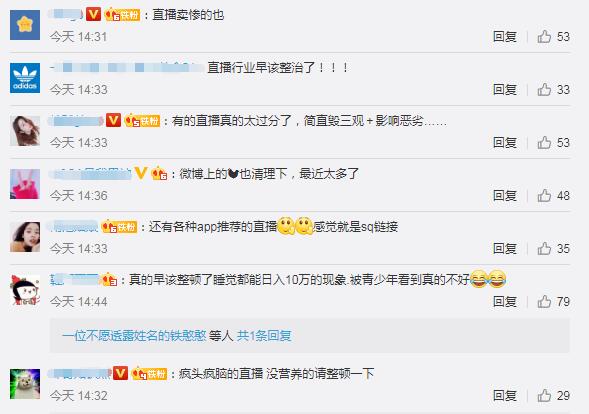Reply to comment about 毁三观
The width and height of the screenshot is (589, 414).
tap(505, 143)
